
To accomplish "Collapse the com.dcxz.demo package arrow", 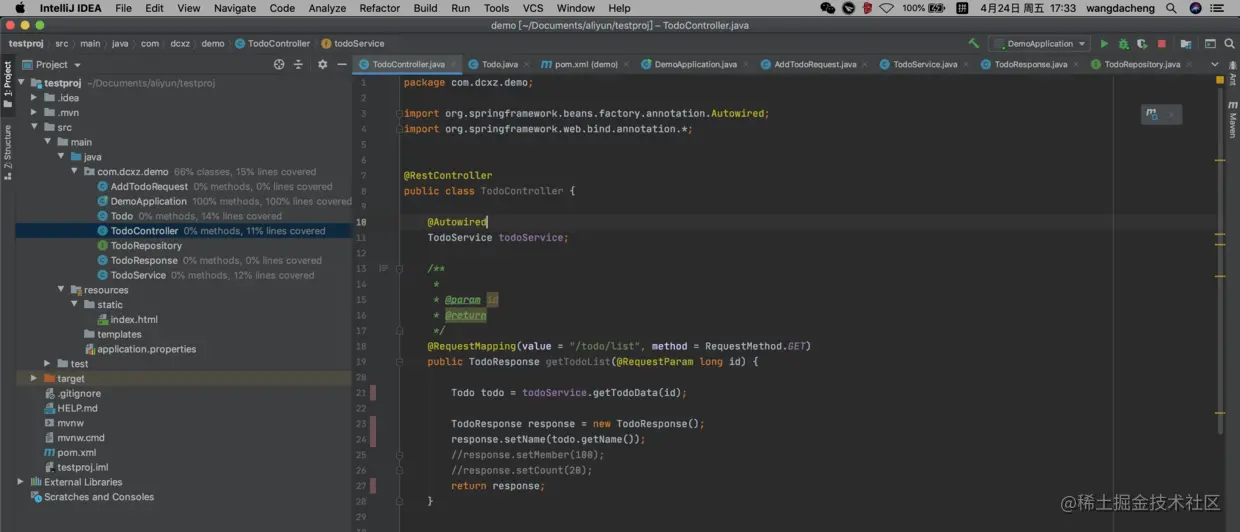I will (x=74, y=172).
